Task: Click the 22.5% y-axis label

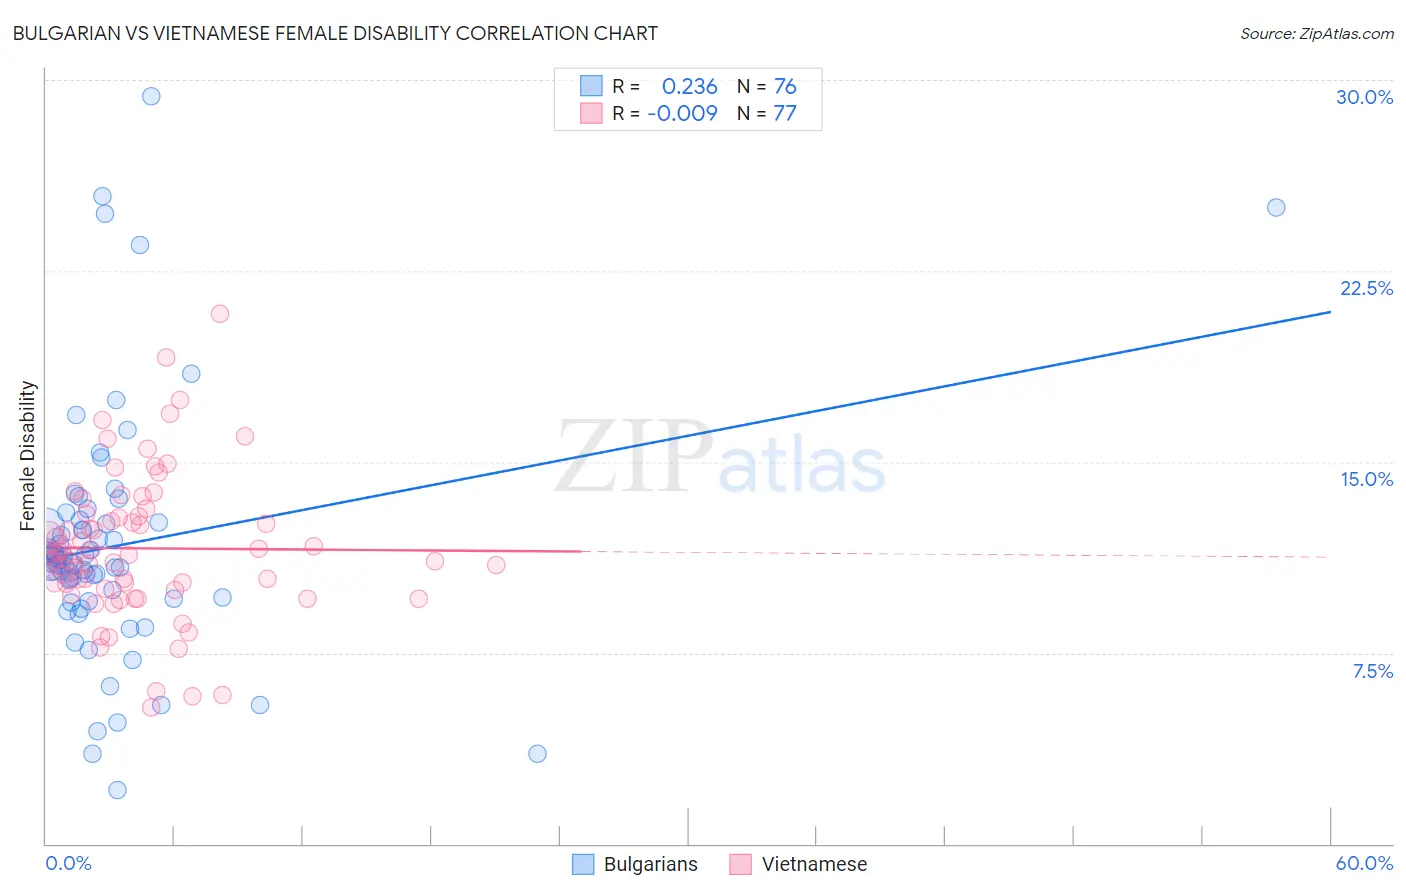Action: pos(1366,288)
